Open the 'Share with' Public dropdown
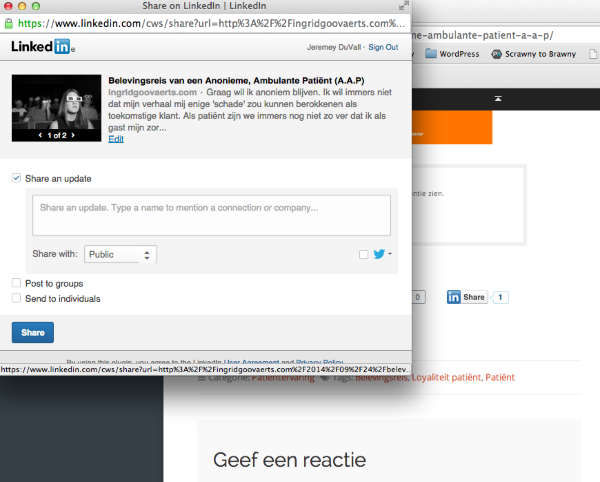The height and width of the screenshot is (482, 600). [120, 254]
